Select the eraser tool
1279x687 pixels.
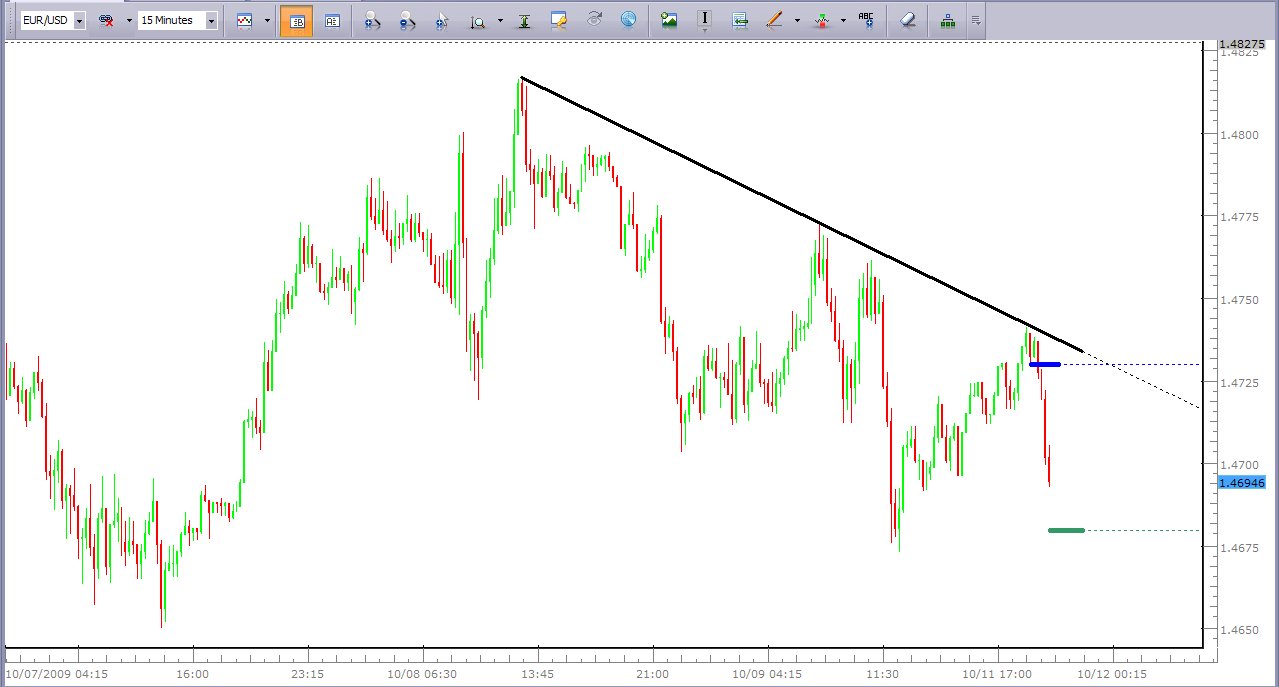click(x=907, y=20)
